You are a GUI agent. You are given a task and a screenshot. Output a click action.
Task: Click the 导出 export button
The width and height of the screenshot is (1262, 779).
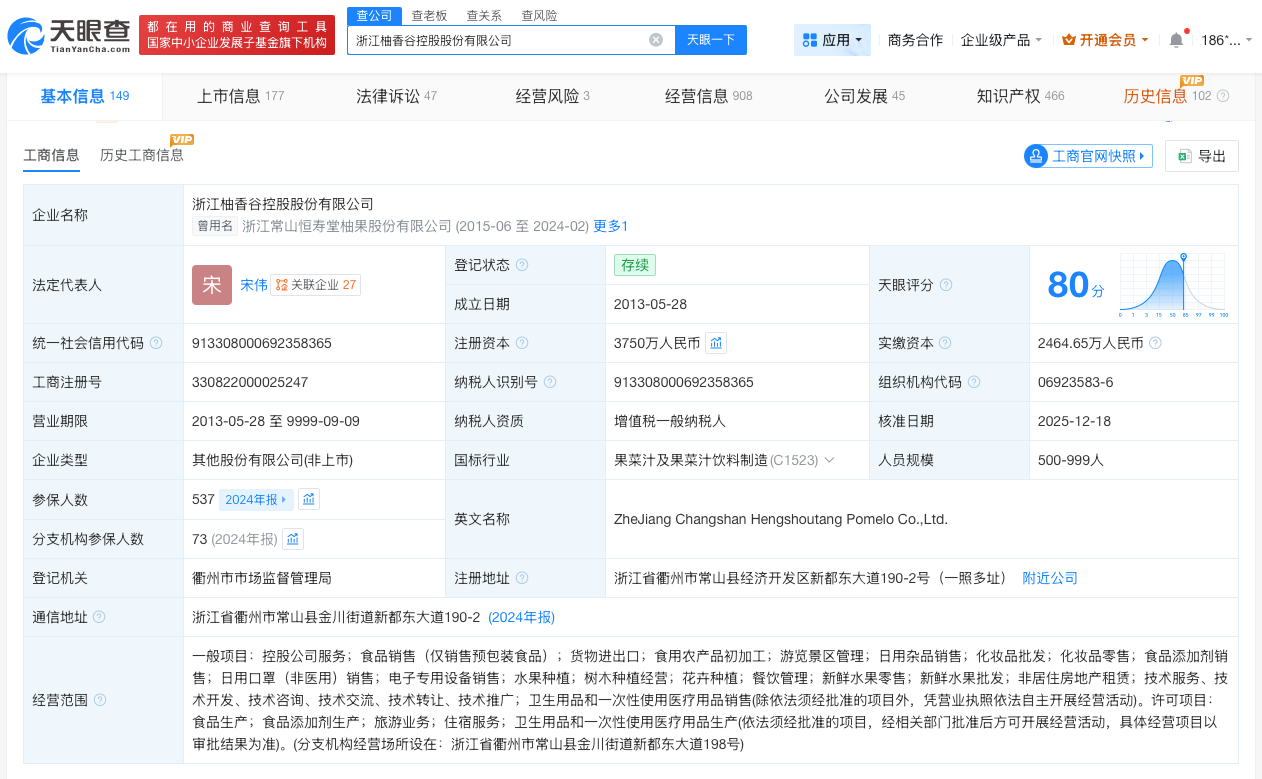pos(1202,156)
